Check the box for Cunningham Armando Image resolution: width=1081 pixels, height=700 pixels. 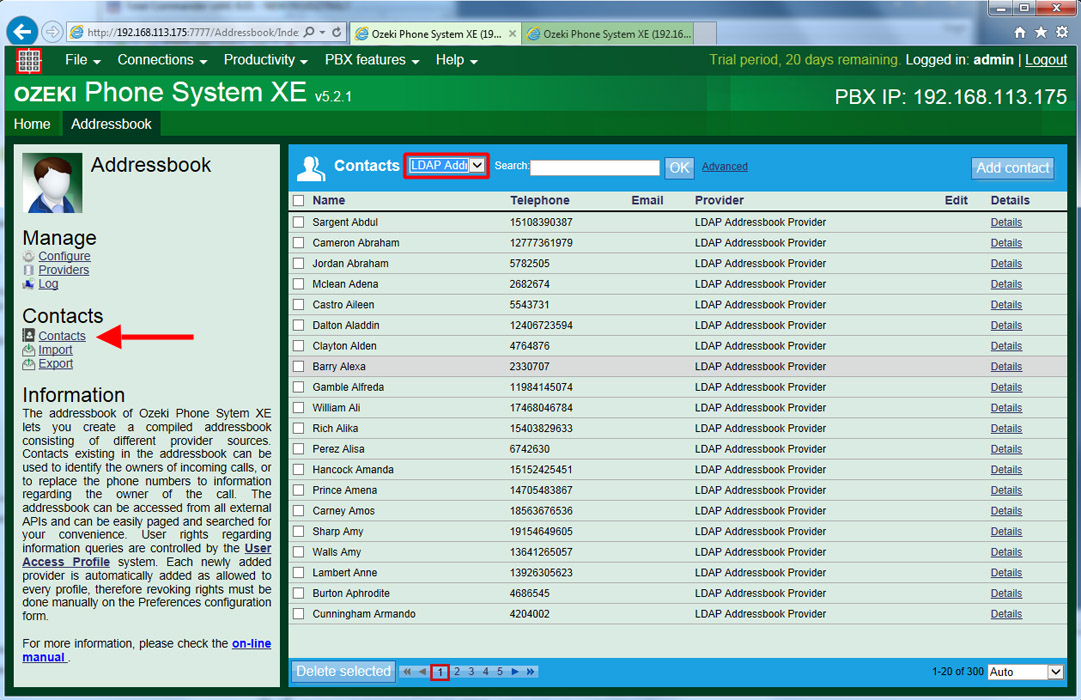(x=299, y=614)
